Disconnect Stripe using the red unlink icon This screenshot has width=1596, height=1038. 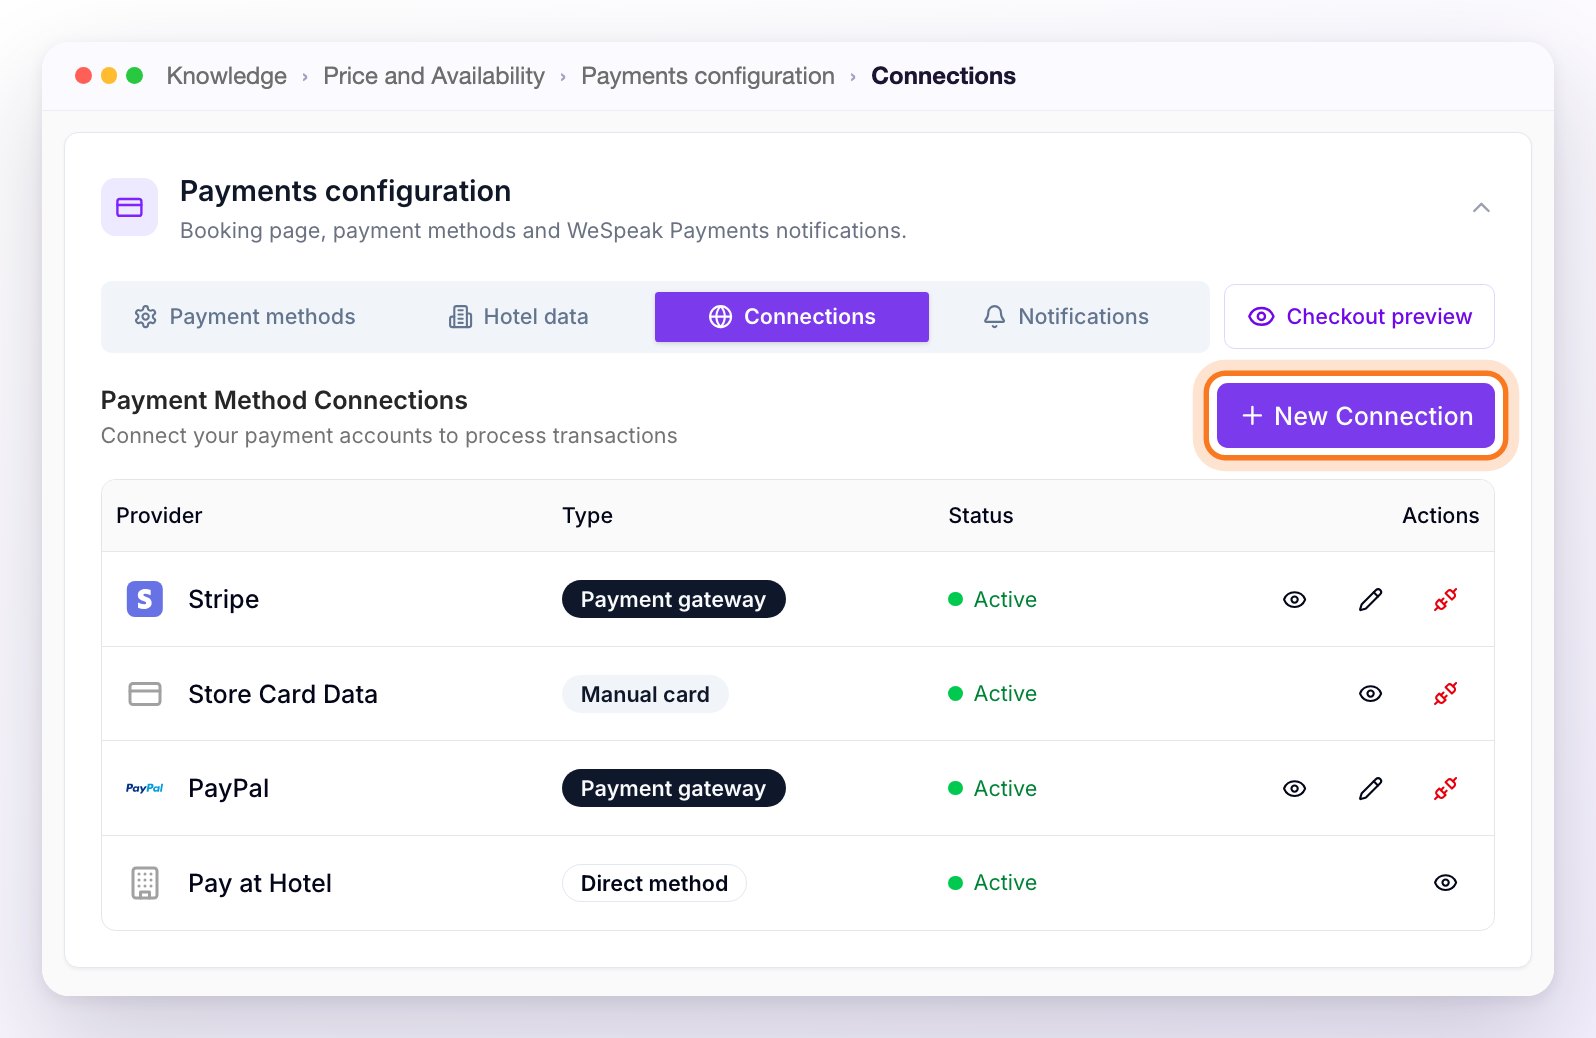click(1445, 599)
